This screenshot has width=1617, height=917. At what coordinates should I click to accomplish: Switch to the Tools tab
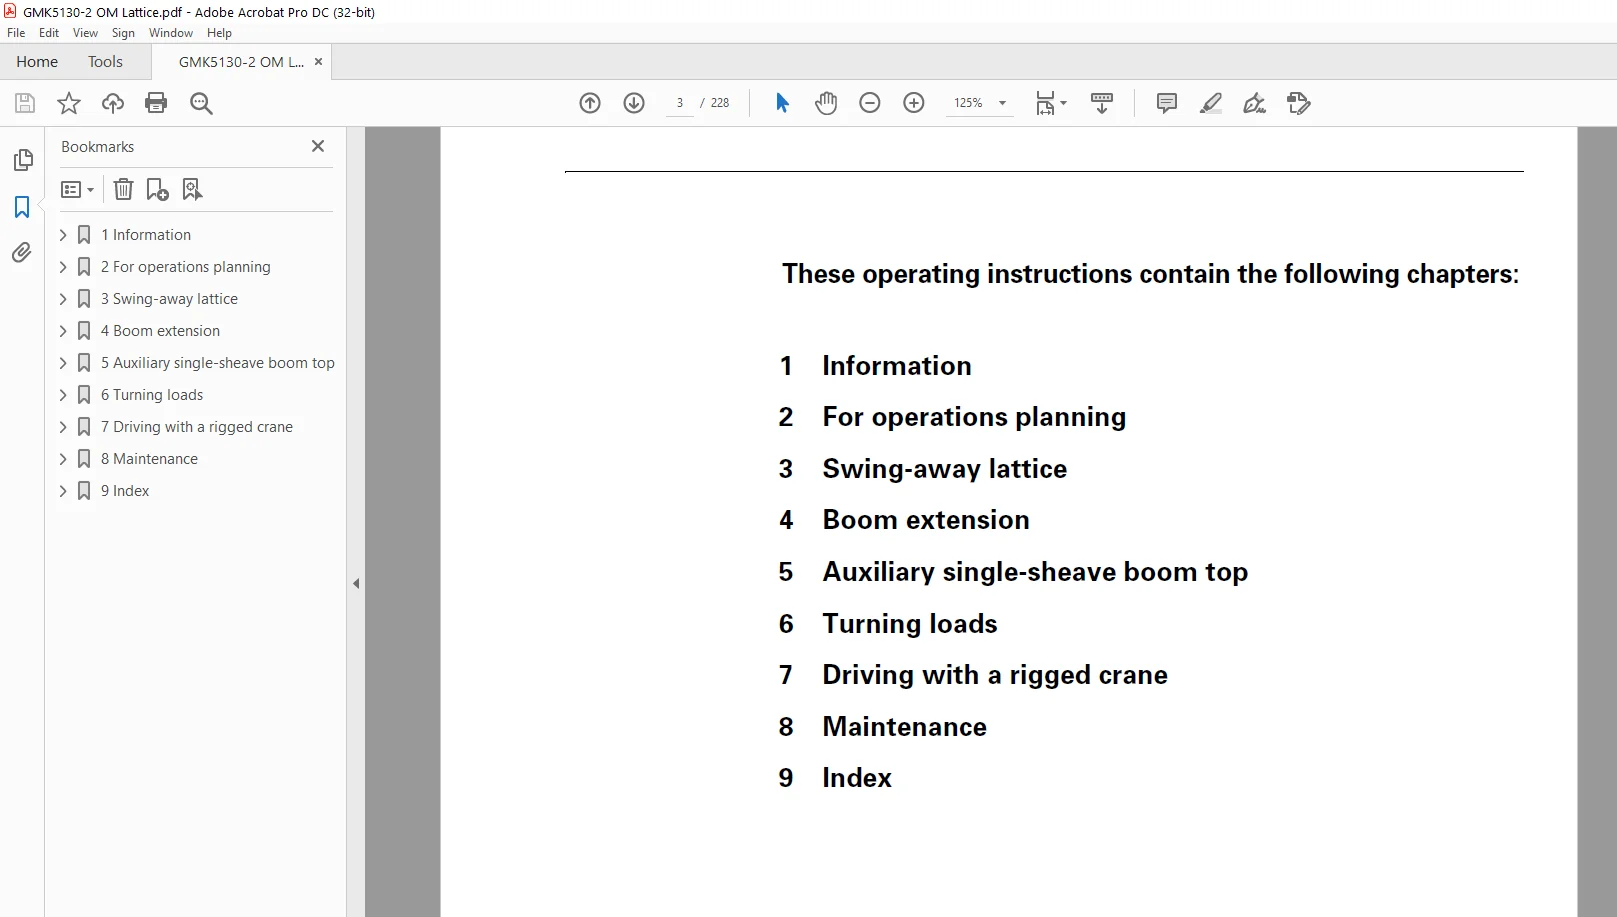pyautogui.click(x=105, y=62)
